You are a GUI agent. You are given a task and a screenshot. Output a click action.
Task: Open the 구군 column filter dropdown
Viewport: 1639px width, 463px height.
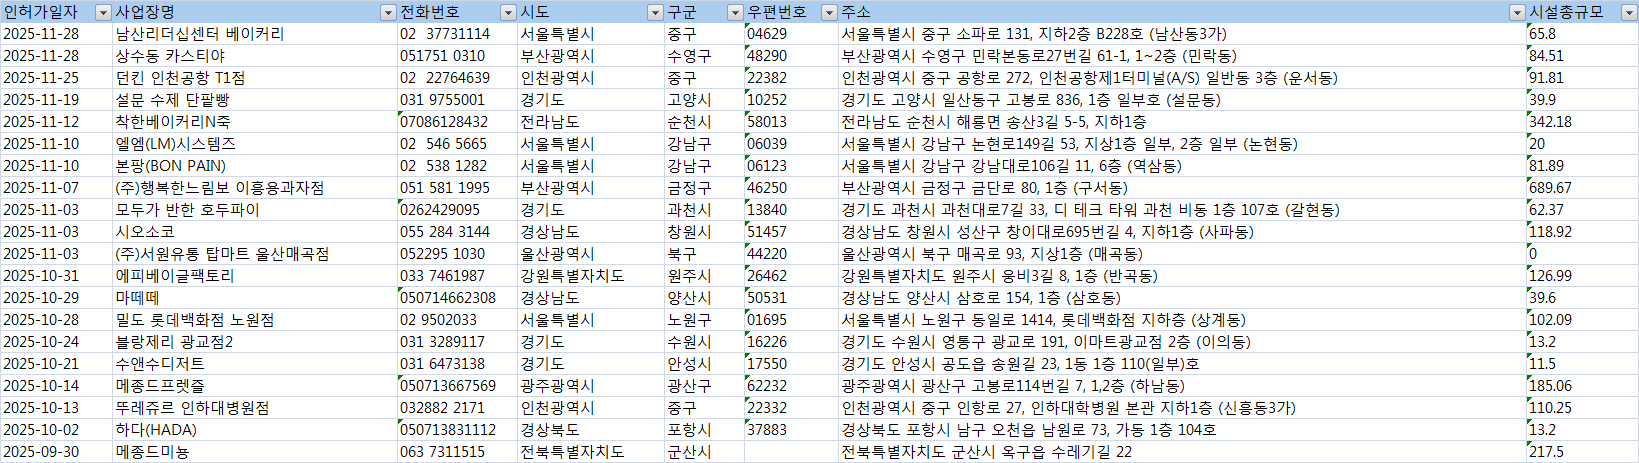click(735, 12)
